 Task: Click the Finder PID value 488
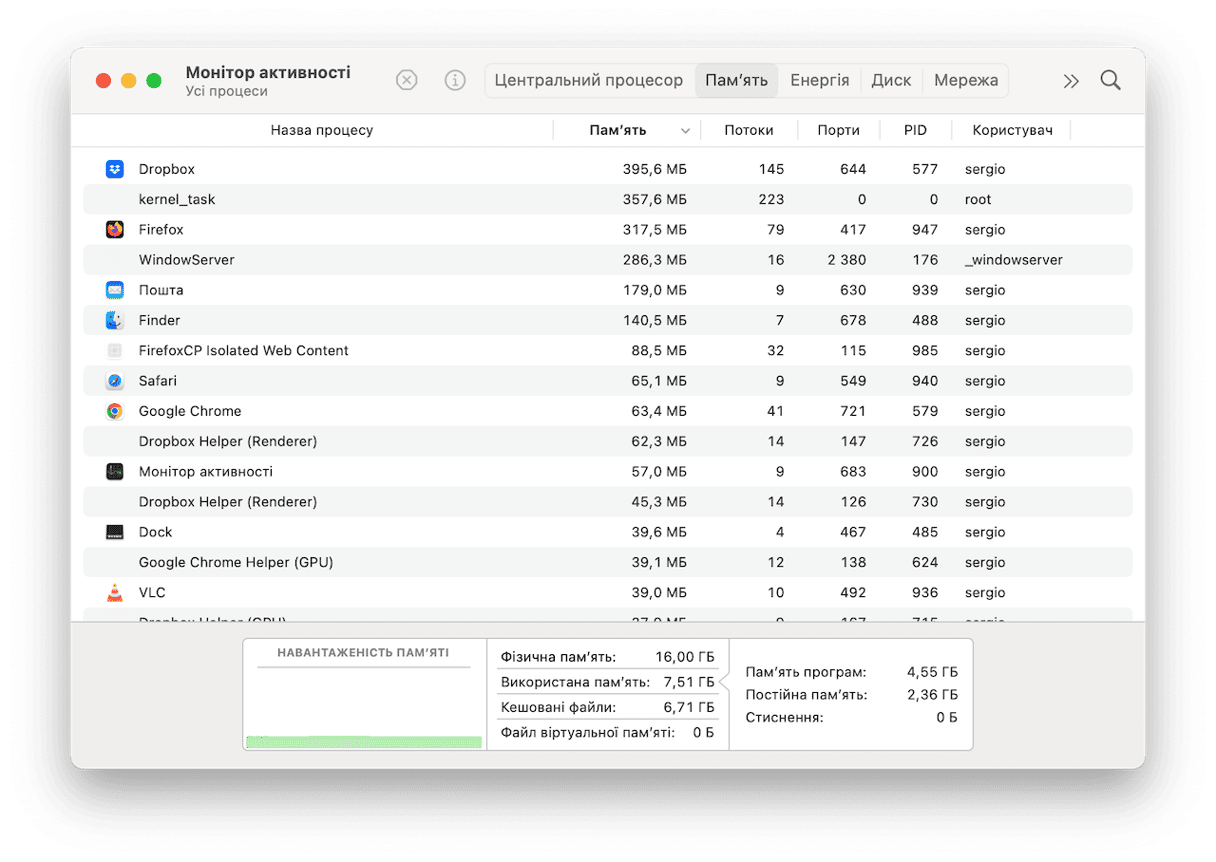[925, 320]
